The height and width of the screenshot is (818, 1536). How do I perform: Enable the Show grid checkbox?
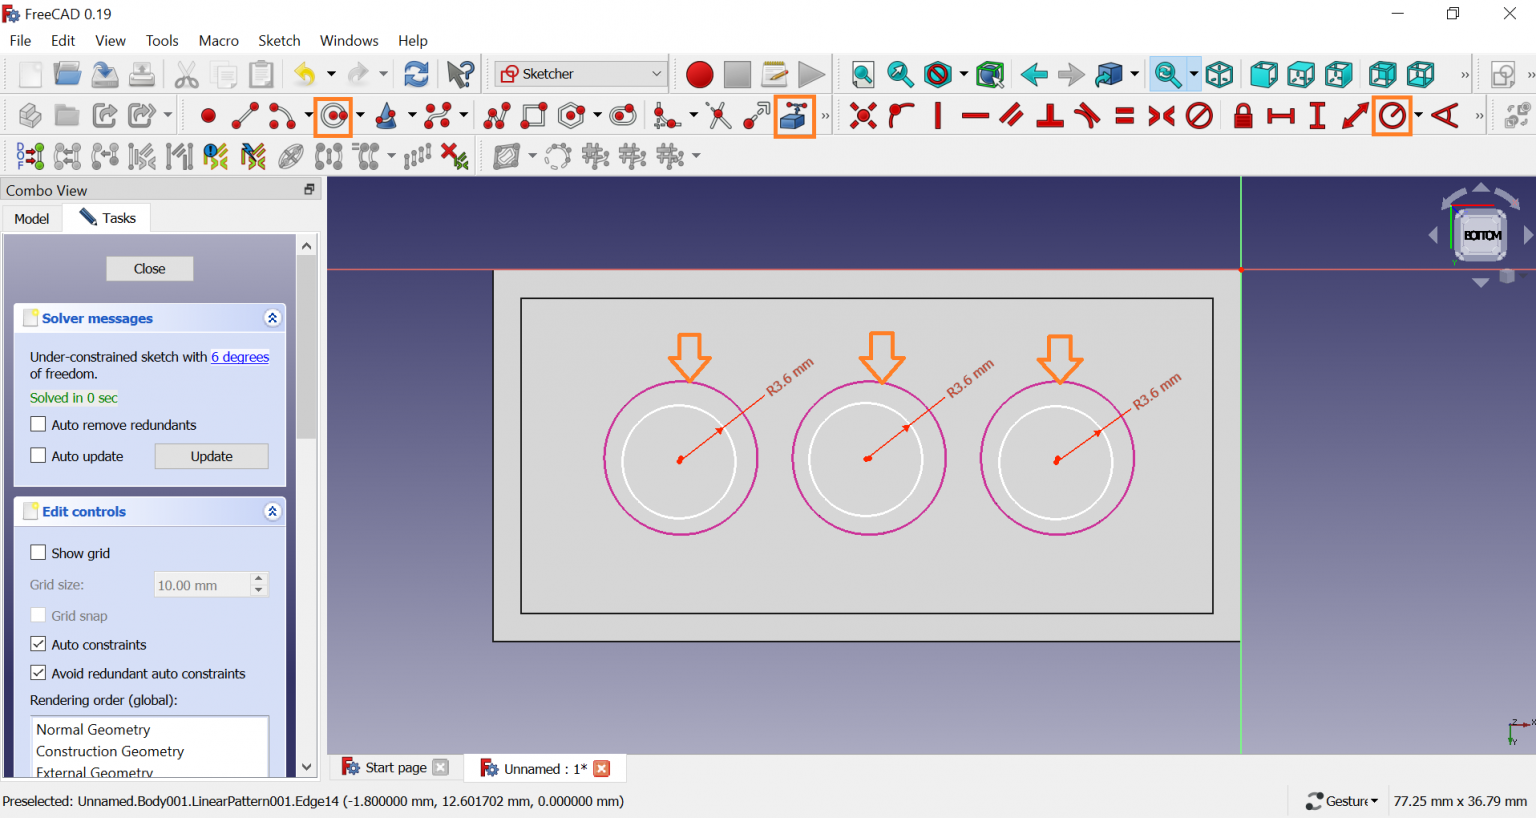(39, 553)
